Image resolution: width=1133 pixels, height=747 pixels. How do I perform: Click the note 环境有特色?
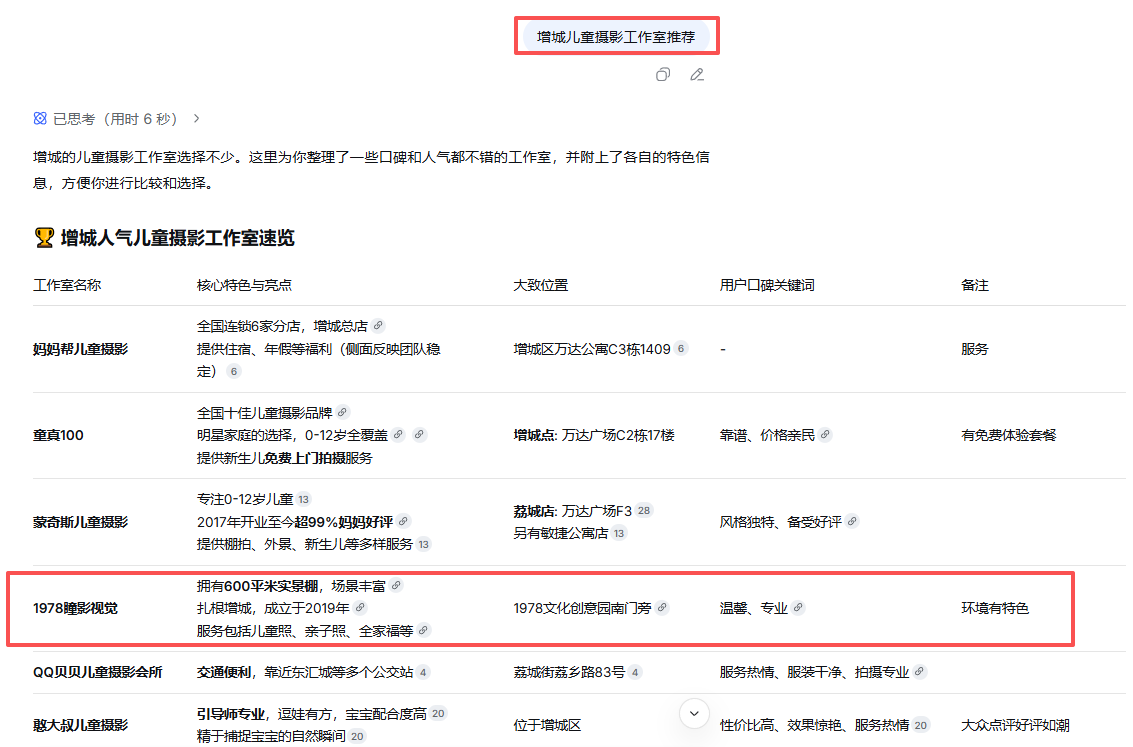995,608
